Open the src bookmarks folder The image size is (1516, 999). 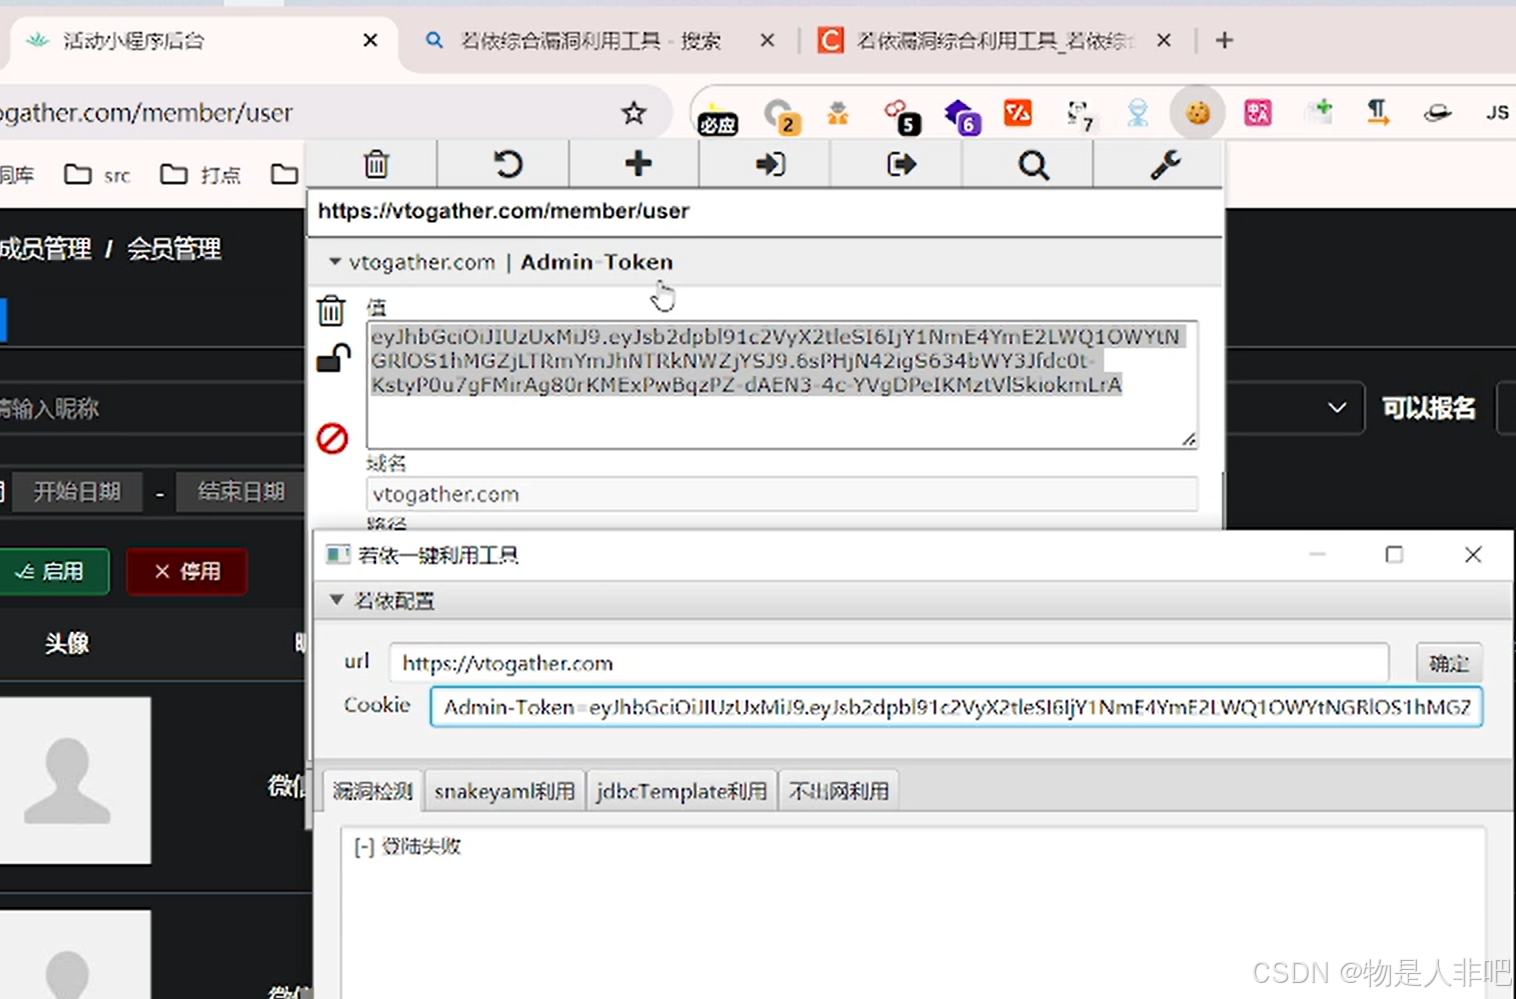[x=97, y=175]
